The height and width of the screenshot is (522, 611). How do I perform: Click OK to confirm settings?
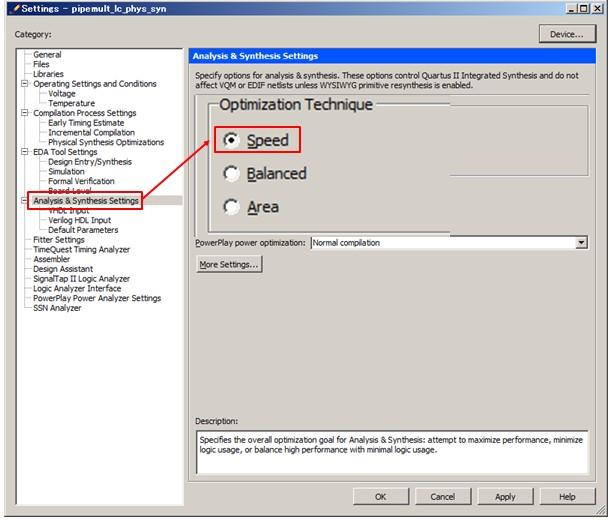click(x=380, y=496)
